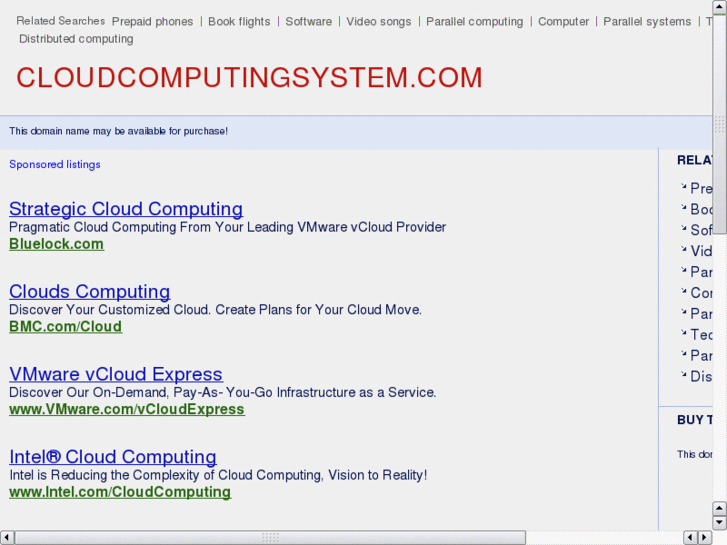
Task: Open the Clouds Computing listing
Action: click(x=89, y=292)
